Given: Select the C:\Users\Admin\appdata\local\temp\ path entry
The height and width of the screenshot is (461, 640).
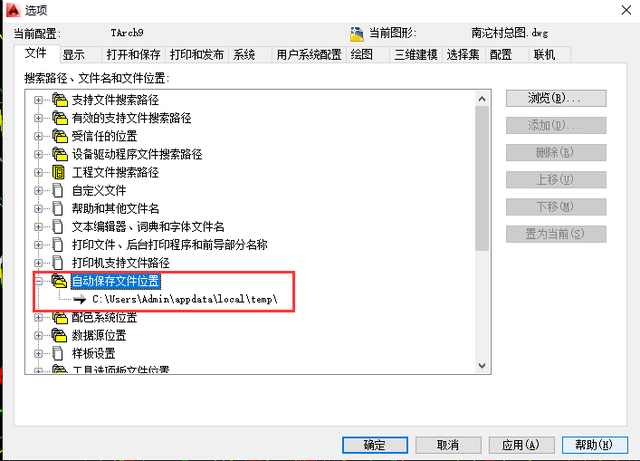Looking at the screenshot, I should pos(185,299).
